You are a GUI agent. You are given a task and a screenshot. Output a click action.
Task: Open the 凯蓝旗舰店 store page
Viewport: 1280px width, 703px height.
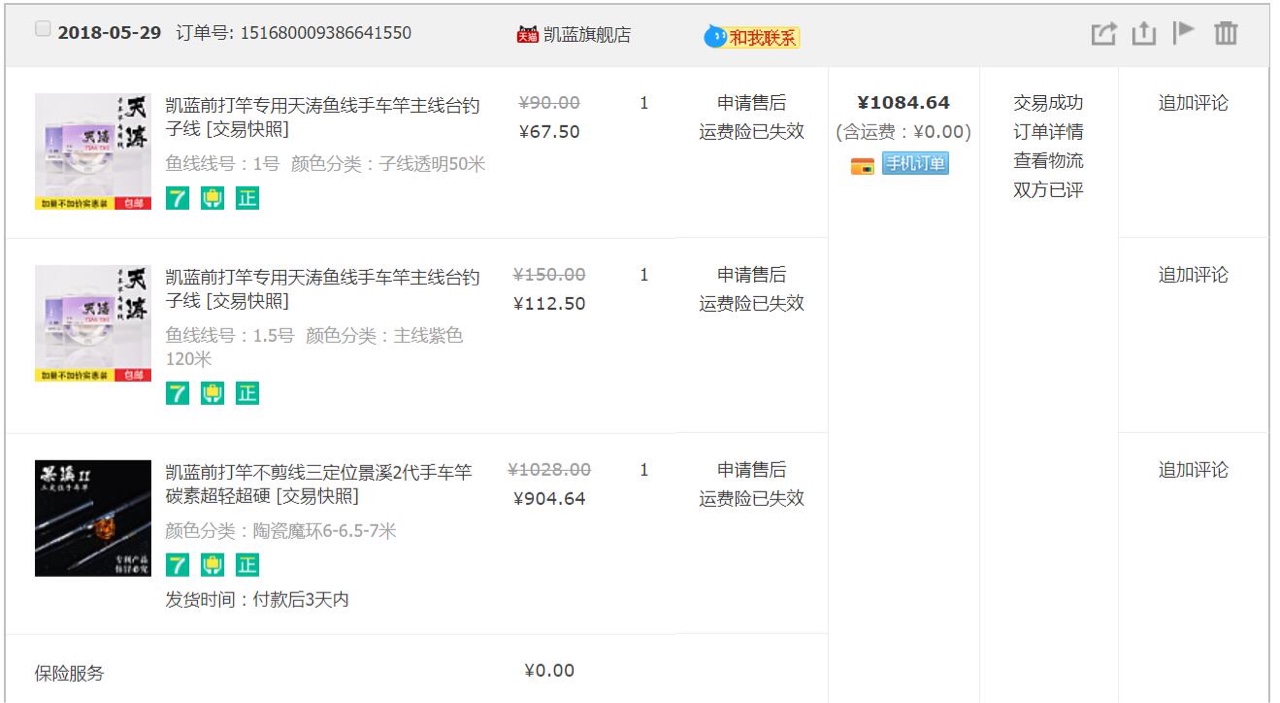click(x=588, y=34)
